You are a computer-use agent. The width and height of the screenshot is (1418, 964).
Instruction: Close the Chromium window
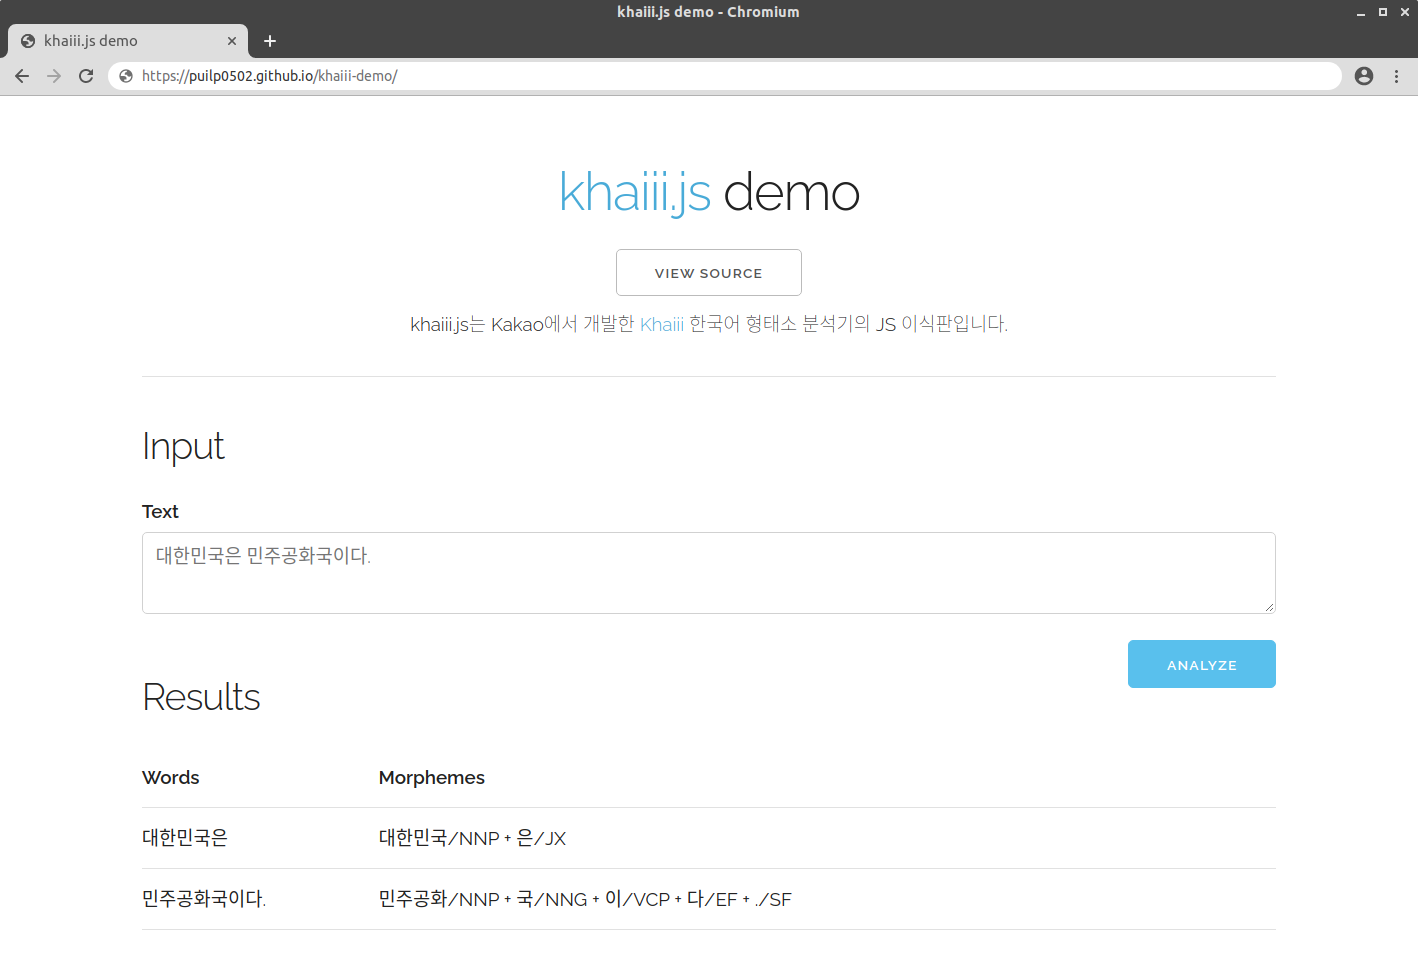1405,12
